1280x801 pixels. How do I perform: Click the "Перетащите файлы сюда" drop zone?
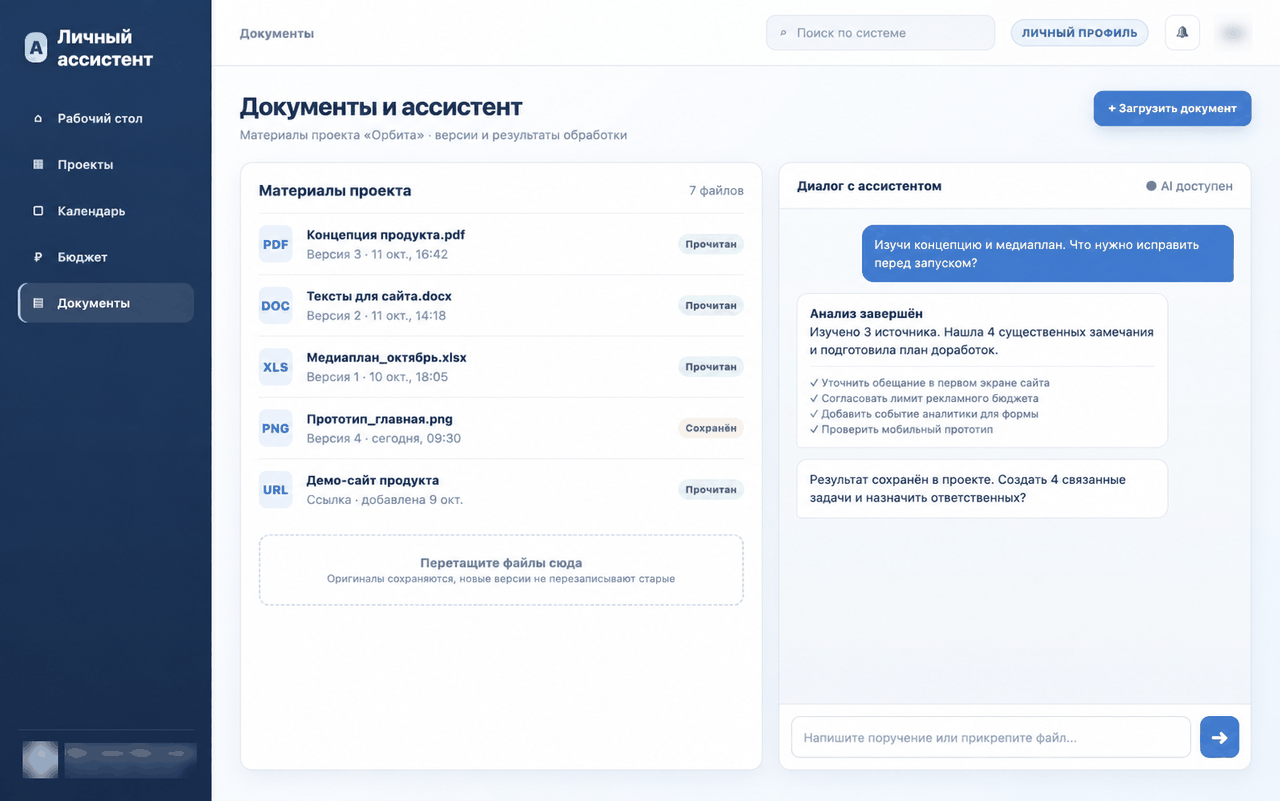tap(501, 570)
